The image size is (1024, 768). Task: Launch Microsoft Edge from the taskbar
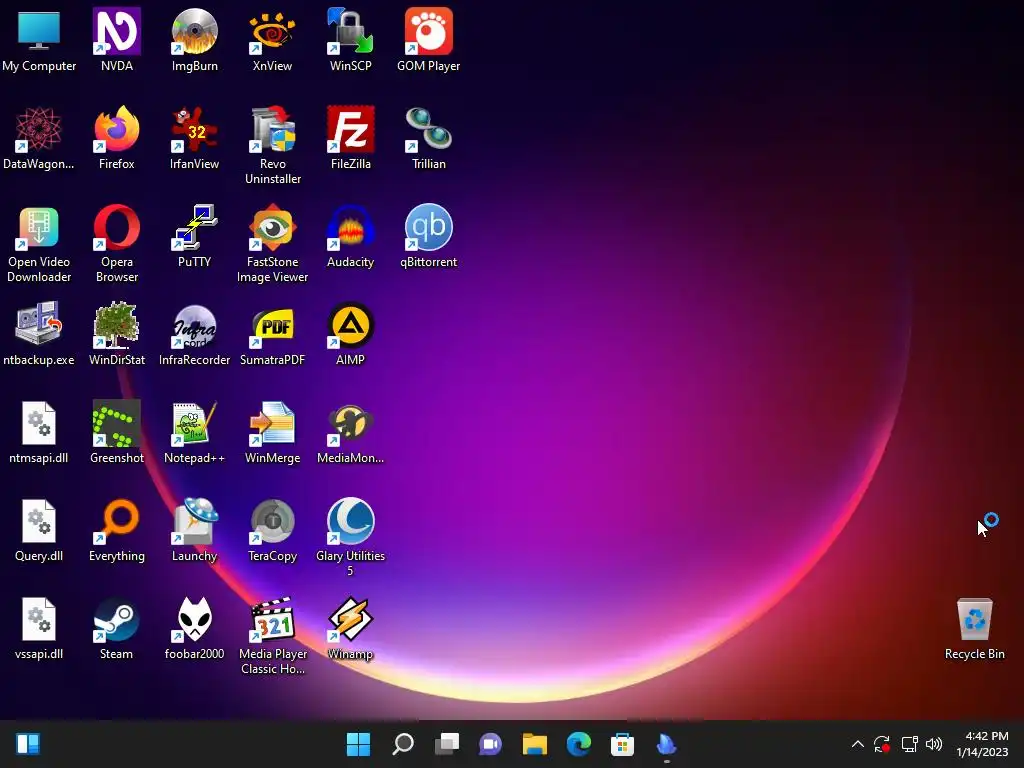tap(579, 744)
